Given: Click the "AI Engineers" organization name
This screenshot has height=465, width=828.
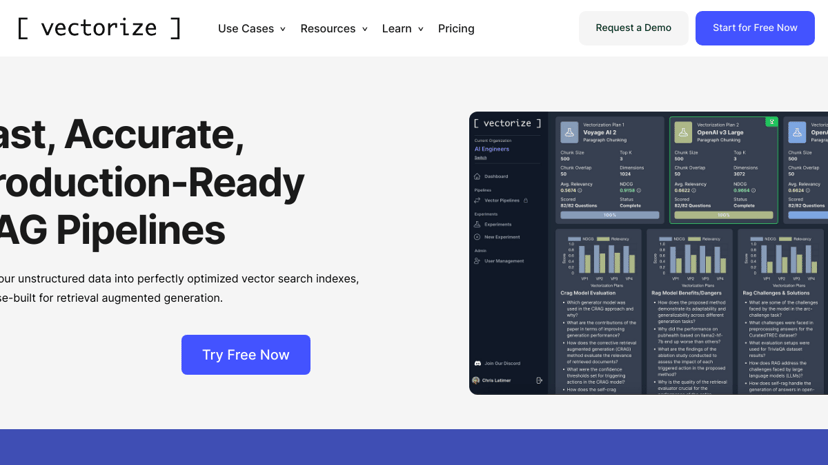Looking at the screenshot, I should tap(492, 149).
